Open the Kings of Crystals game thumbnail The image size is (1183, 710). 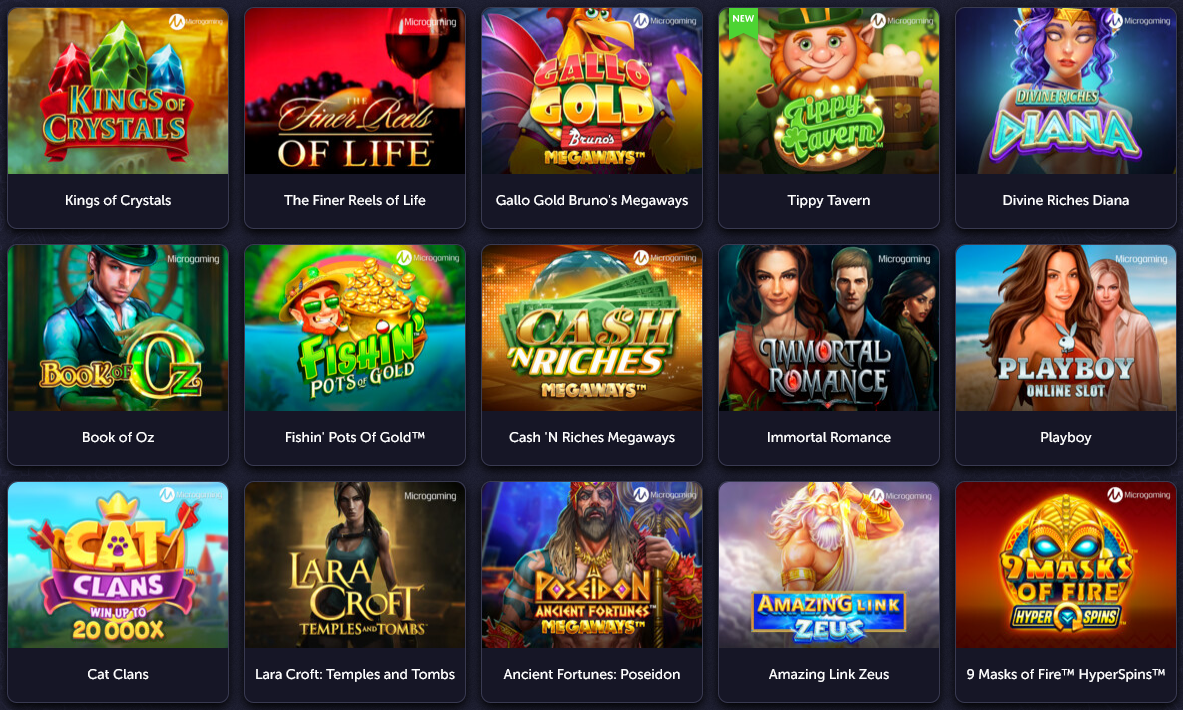click(118, 91)
